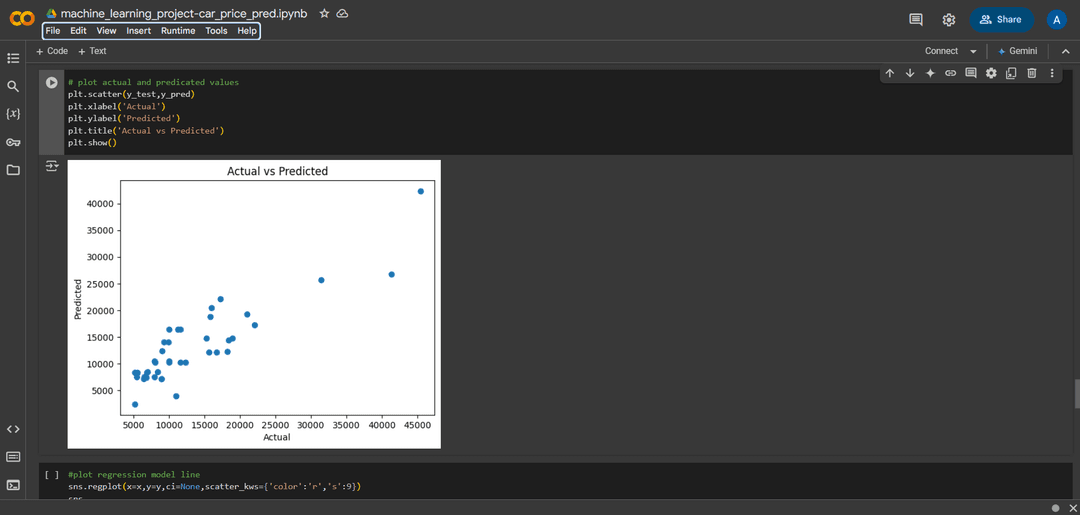Click the cloud saved status icon

(x=342, y=13)
